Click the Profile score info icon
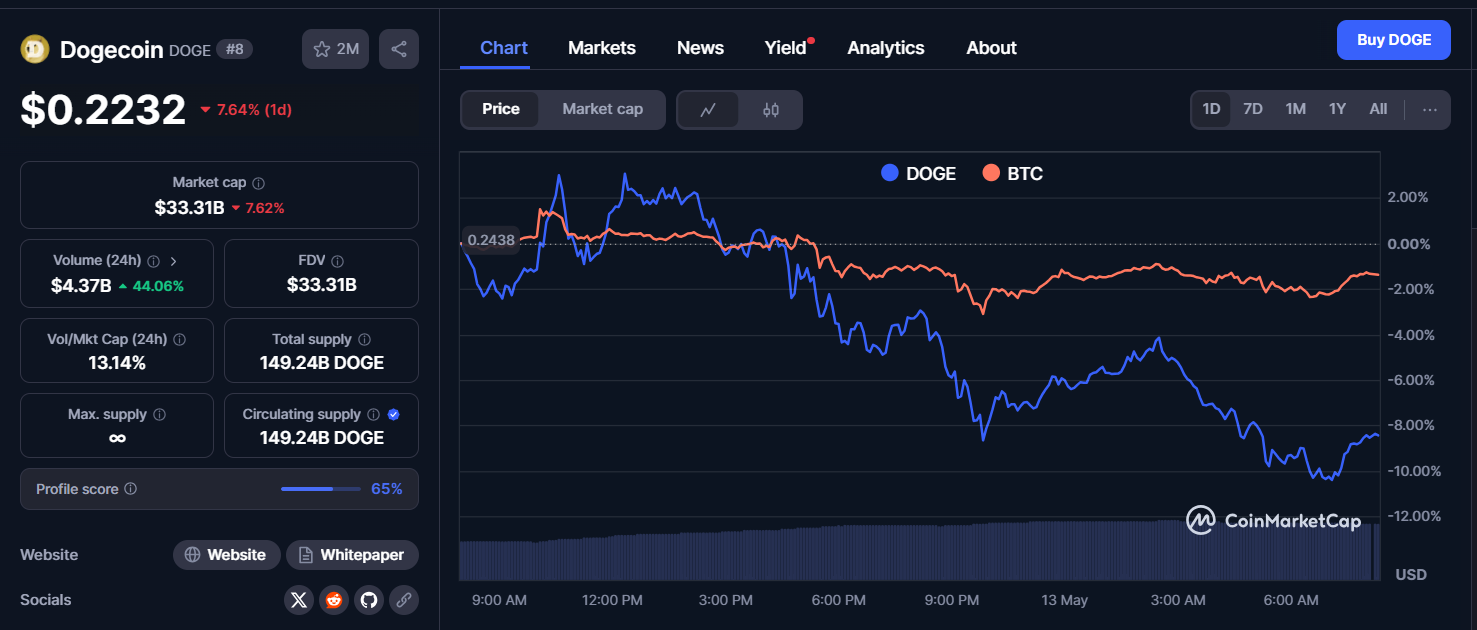This screenshot has height=630, width=1477. tap(131, 489)
